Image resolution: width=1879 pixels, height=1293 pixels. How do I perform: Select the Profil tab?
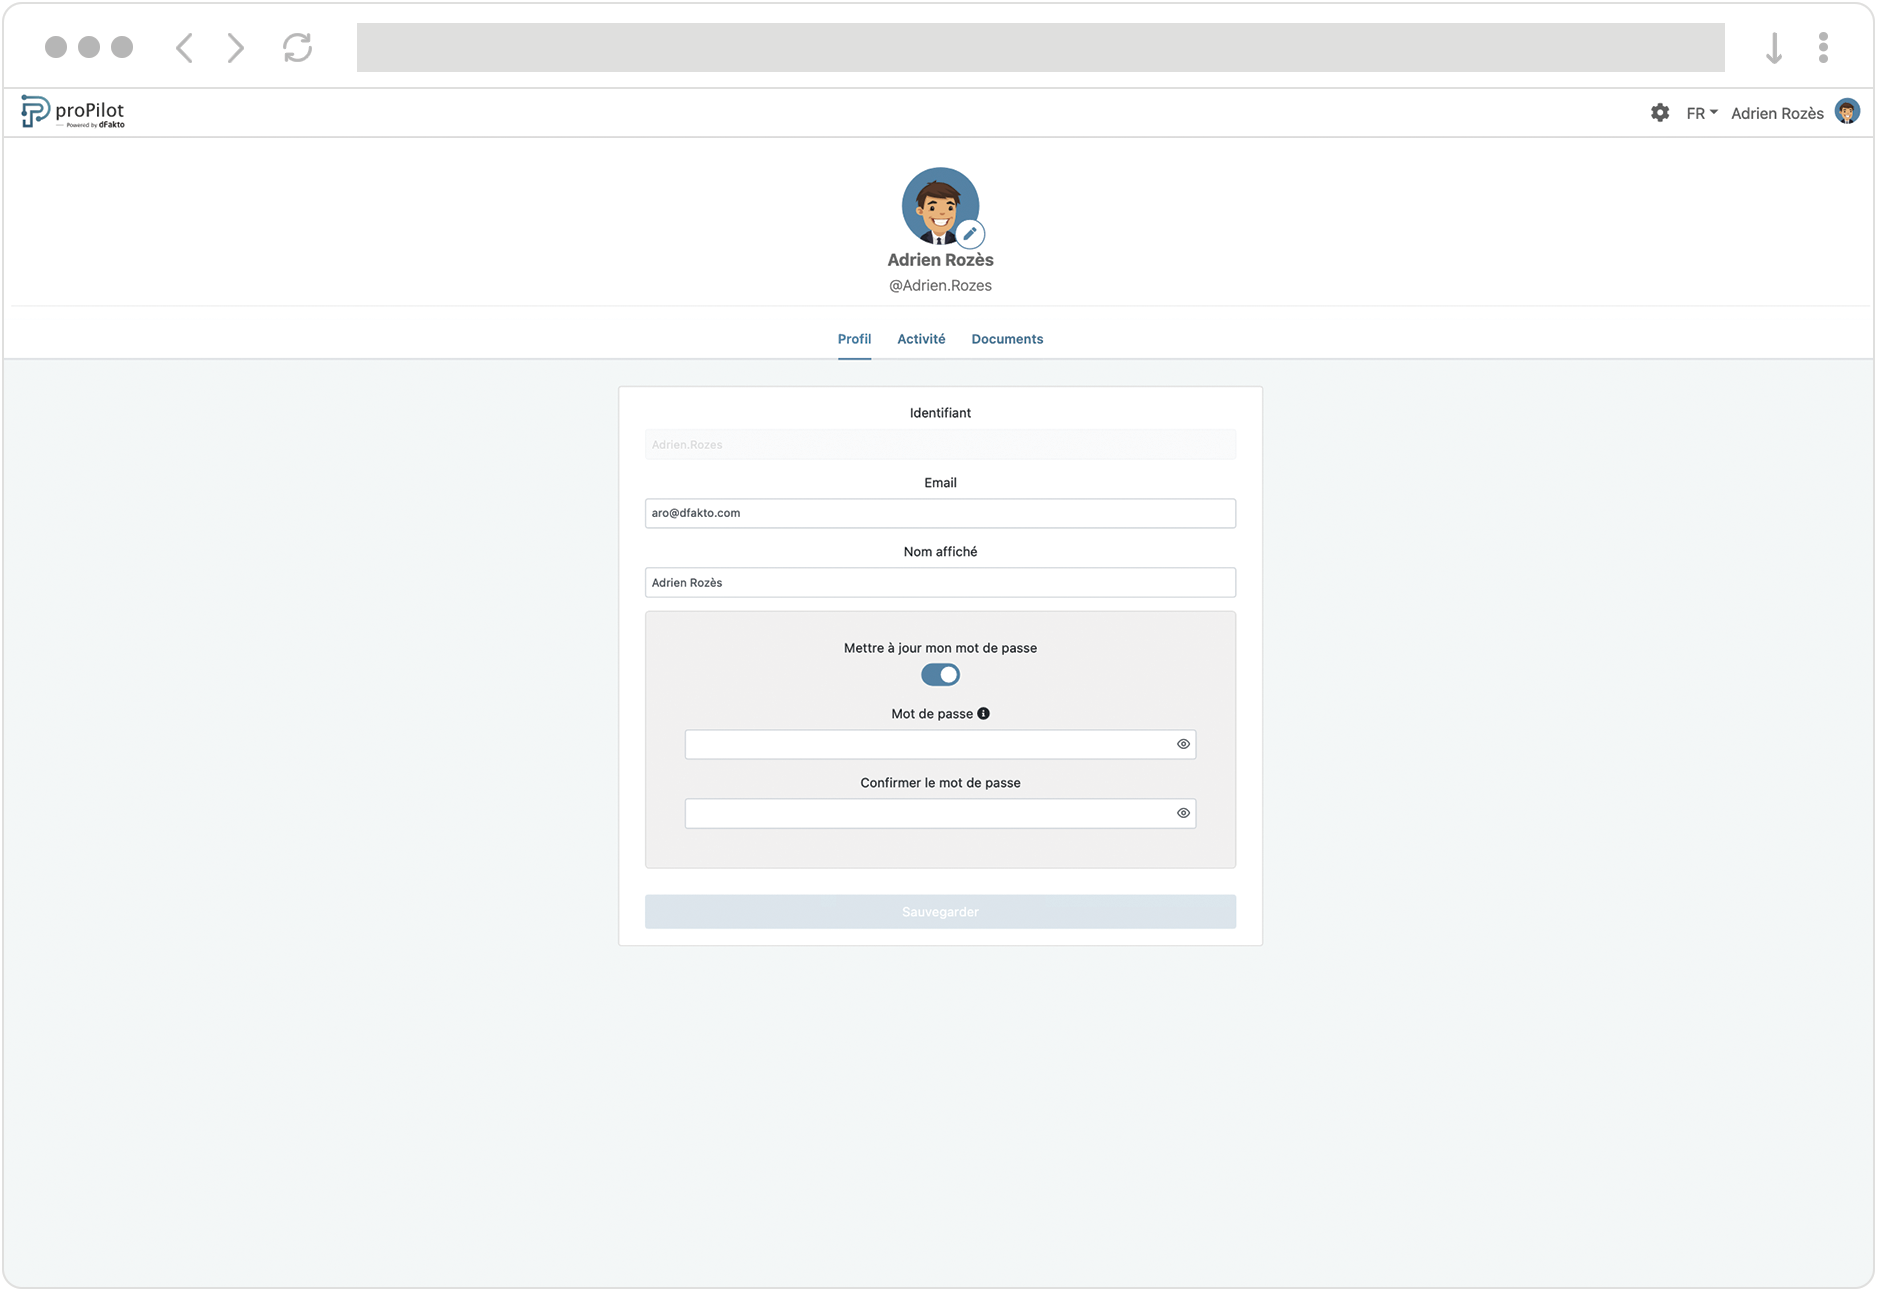(x=854, y=339)
